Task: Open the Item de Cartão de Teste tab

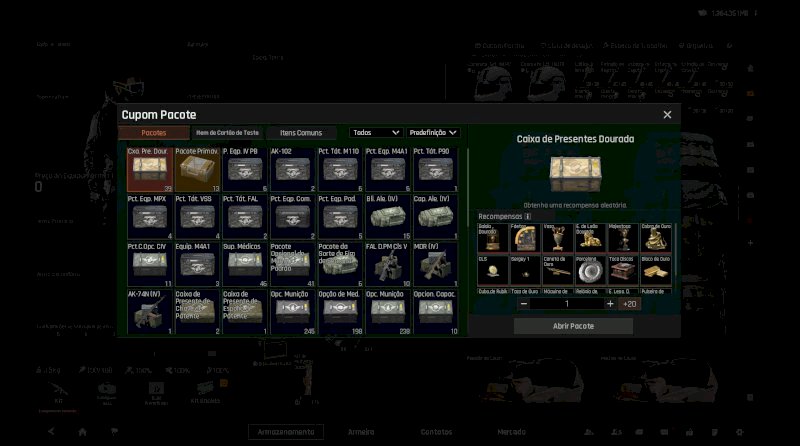Action: [x=227, y=132]
